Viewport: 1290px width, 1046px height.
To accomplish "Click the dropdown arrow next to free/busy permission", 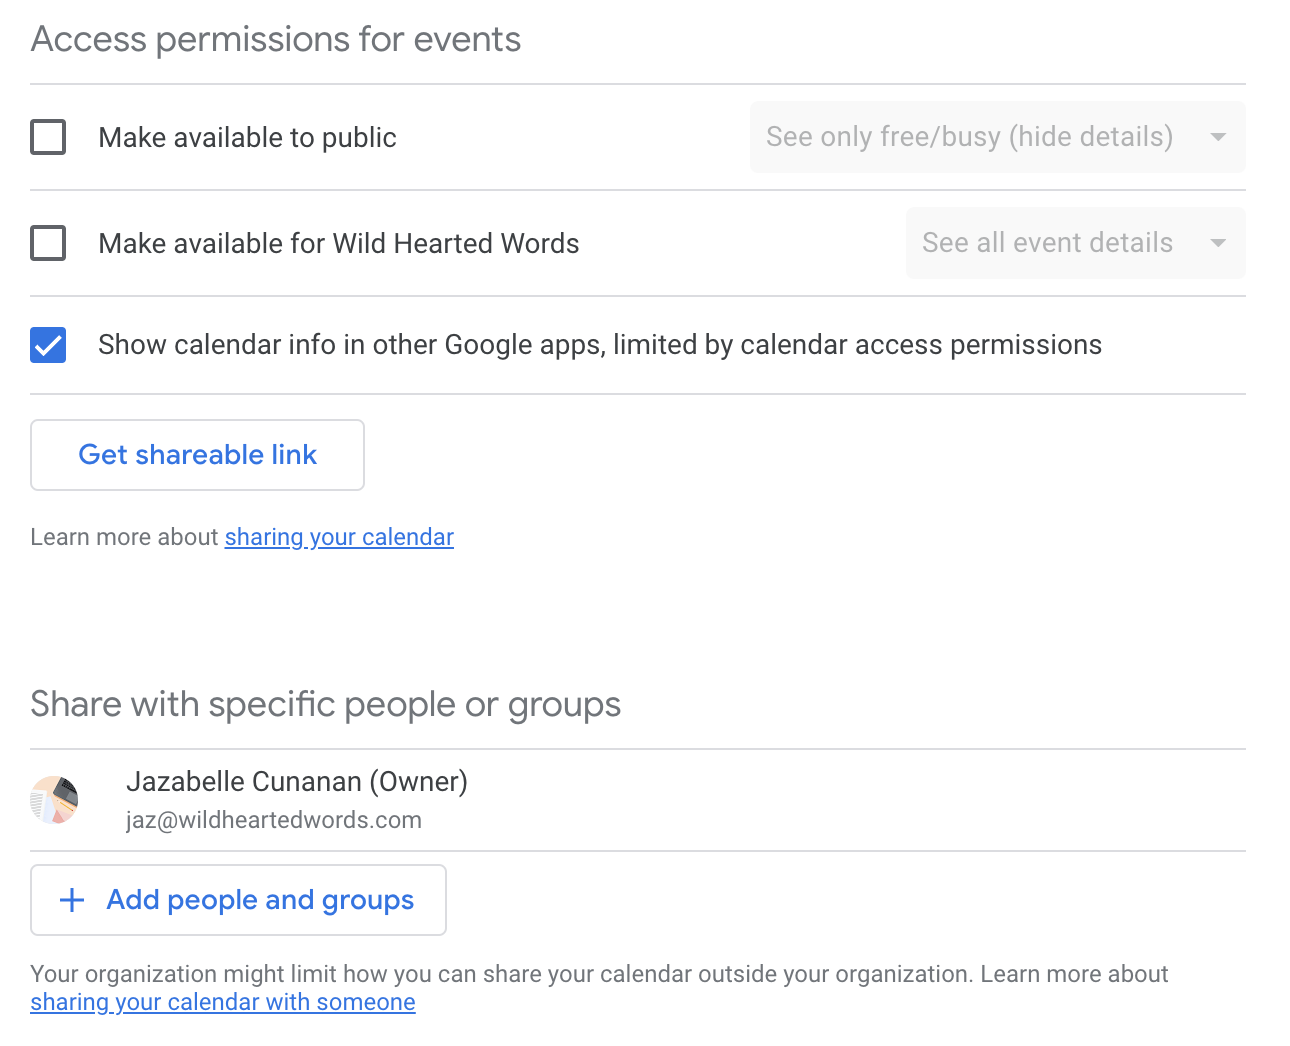I will click(x=1218, y=137).
